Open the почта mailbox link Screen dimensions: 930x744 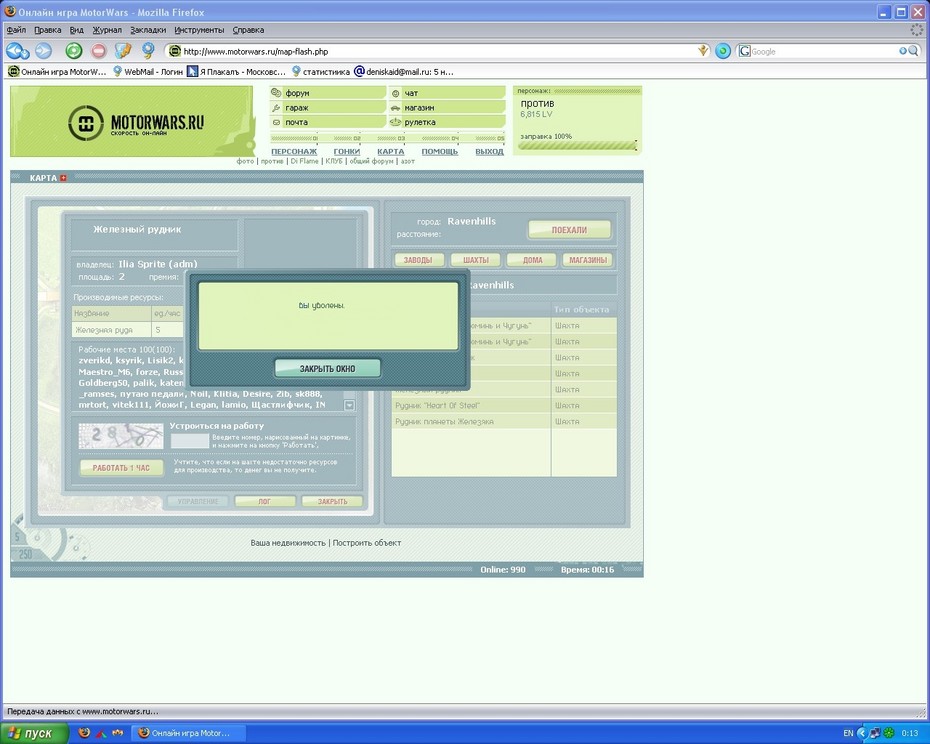[x=327, y=122]
